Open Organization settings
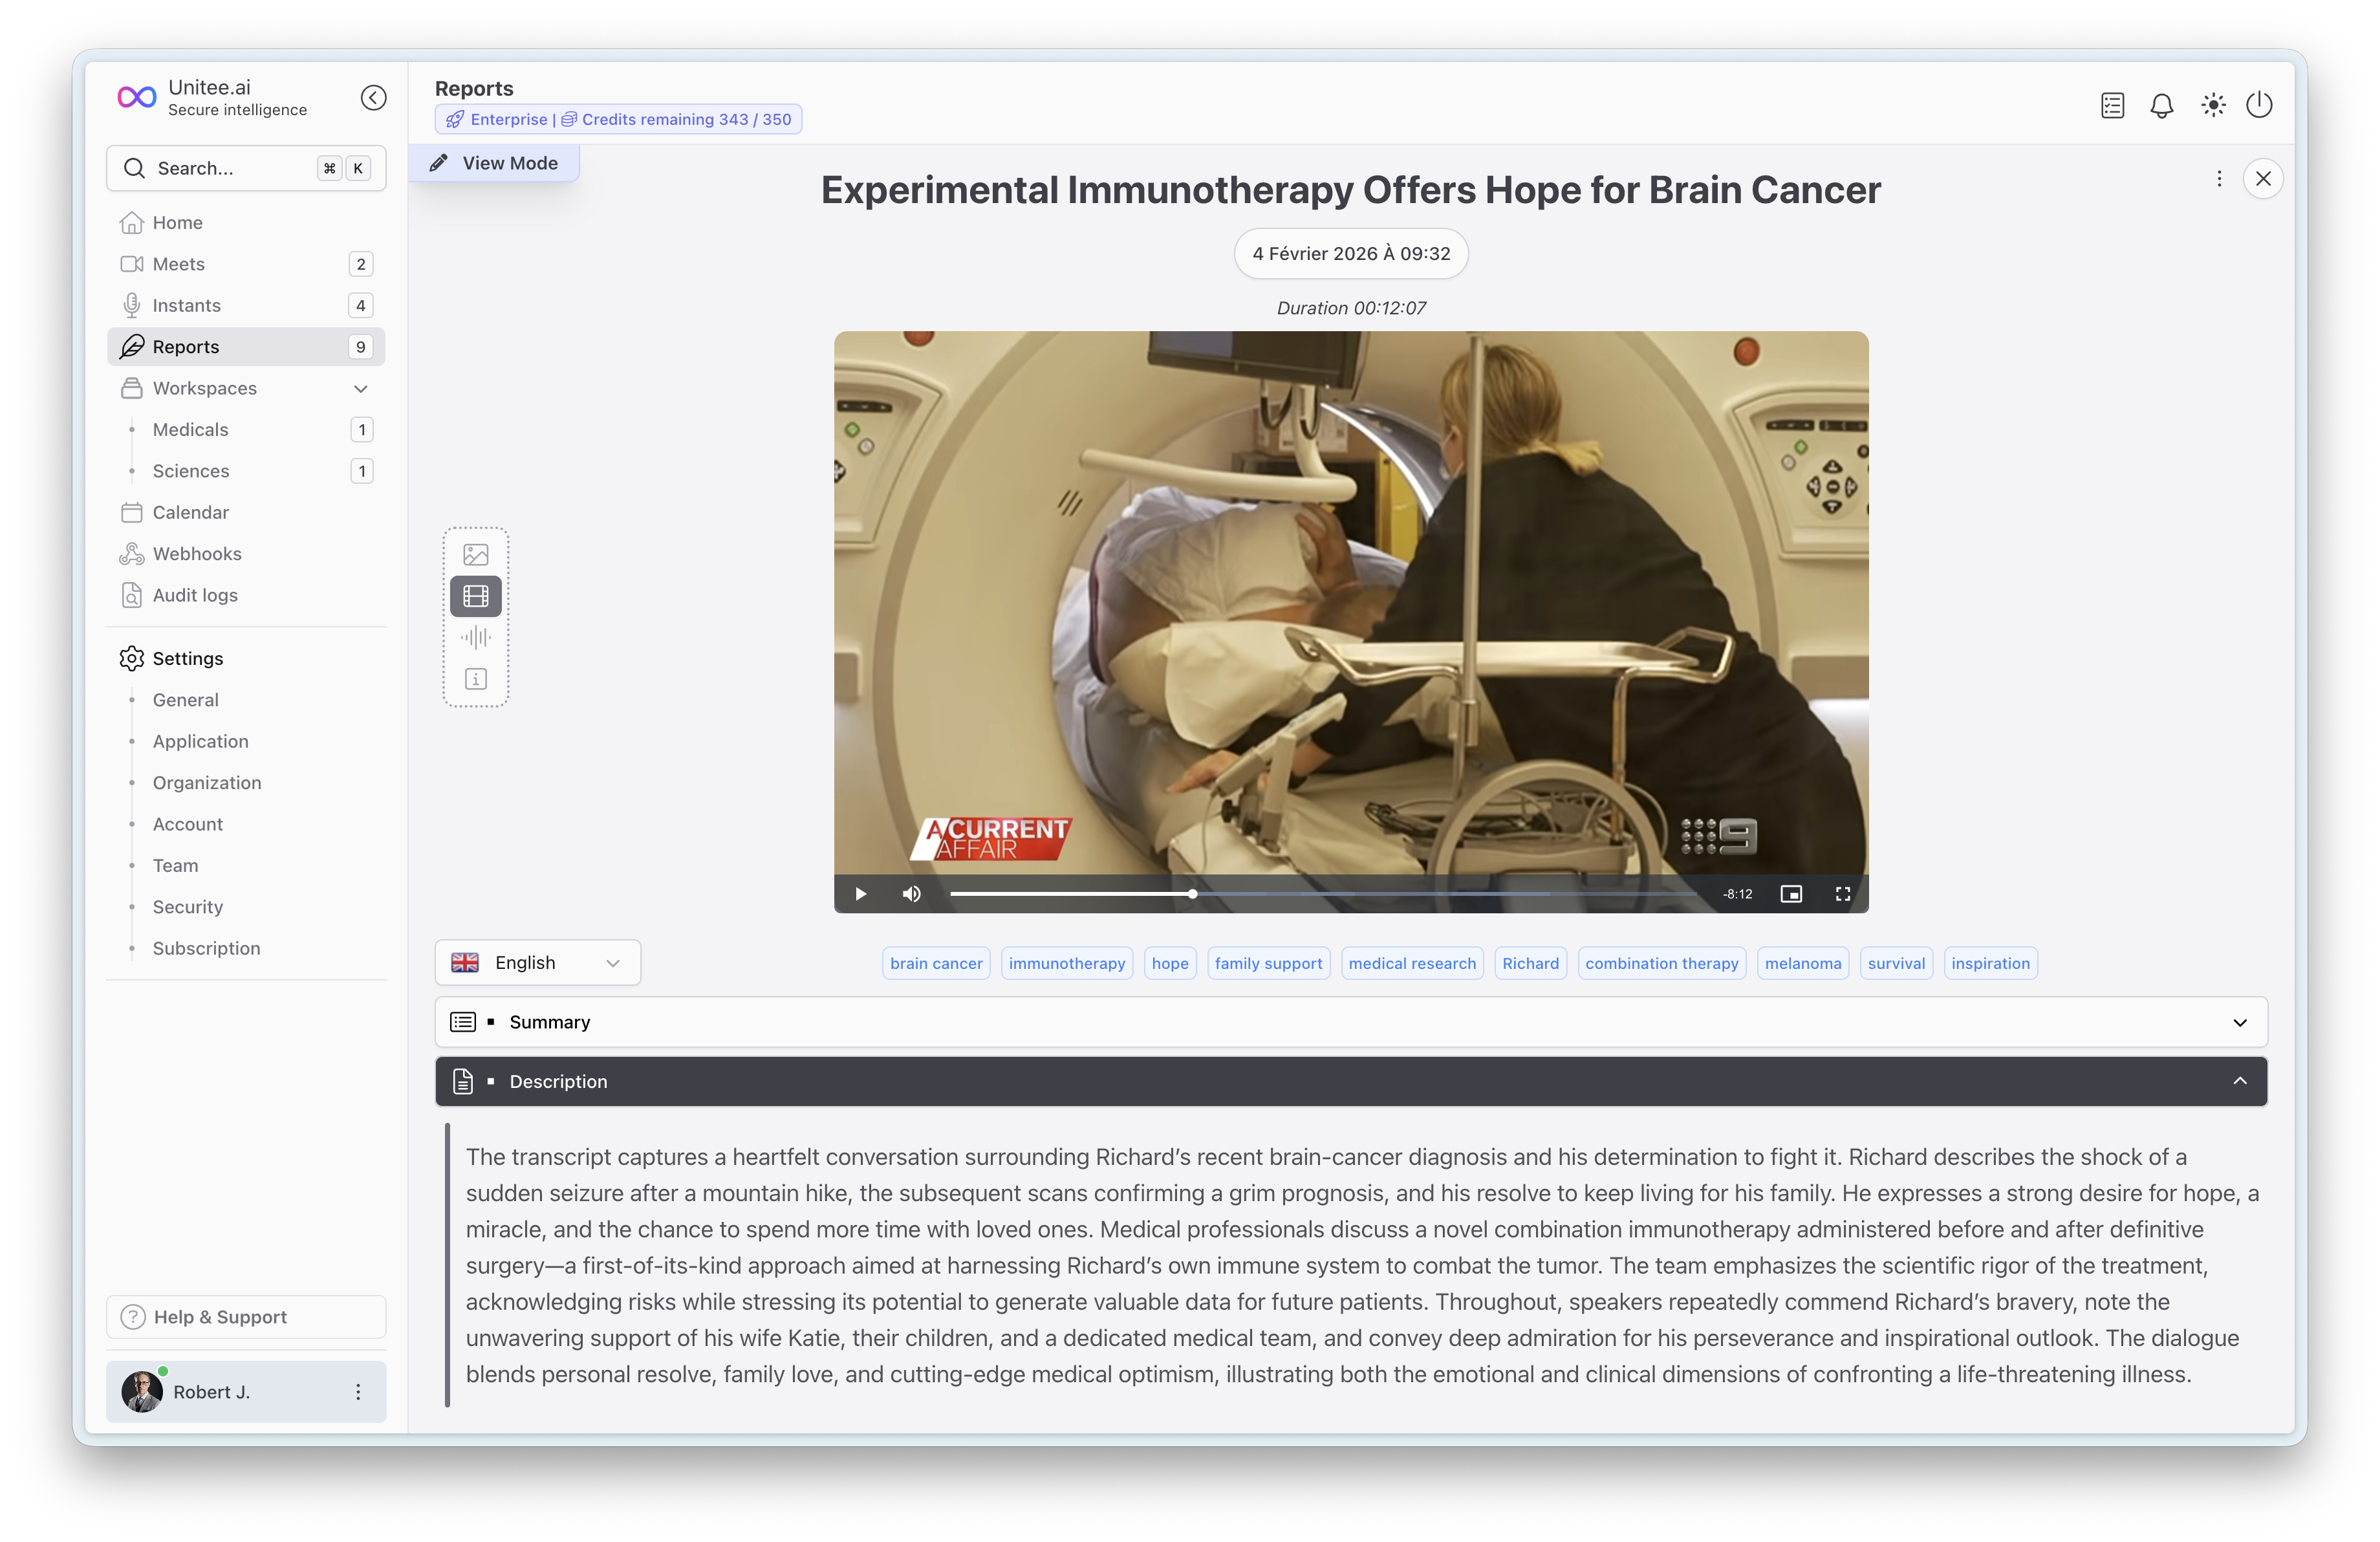2380x1542 pixels. [x=207, y=783]
